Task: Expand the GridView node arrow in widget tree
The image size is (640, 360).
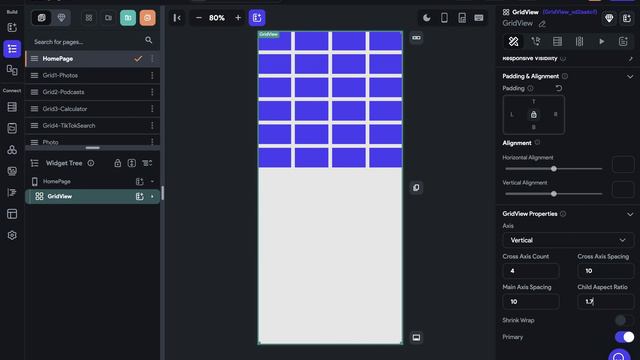Action: click(x=152, y=196)
